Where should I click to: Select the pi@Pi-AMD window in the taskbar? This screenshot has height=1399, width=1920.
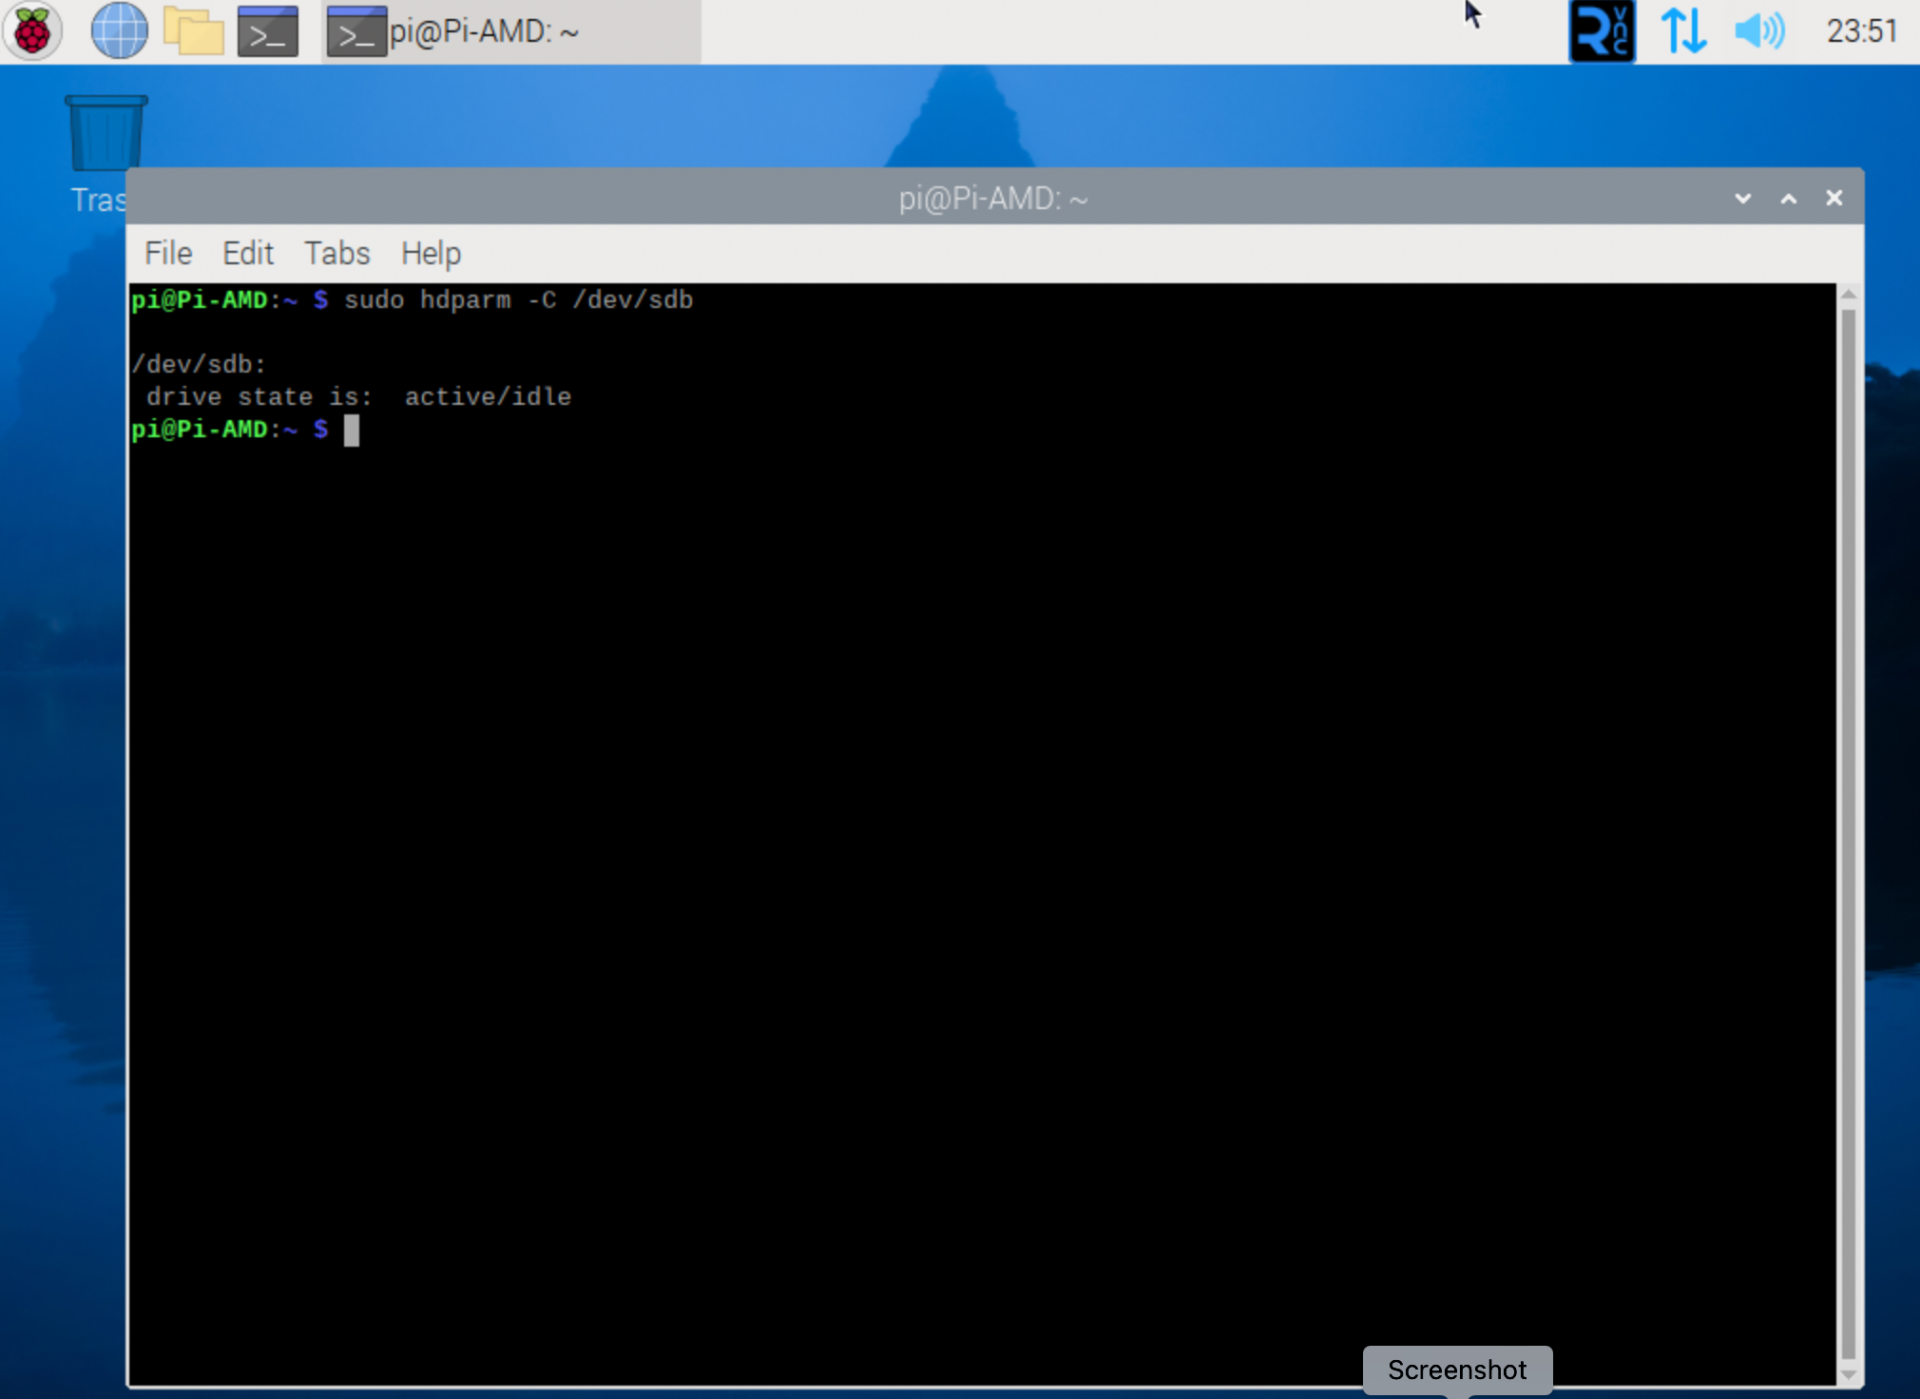[x=480, y=31]
